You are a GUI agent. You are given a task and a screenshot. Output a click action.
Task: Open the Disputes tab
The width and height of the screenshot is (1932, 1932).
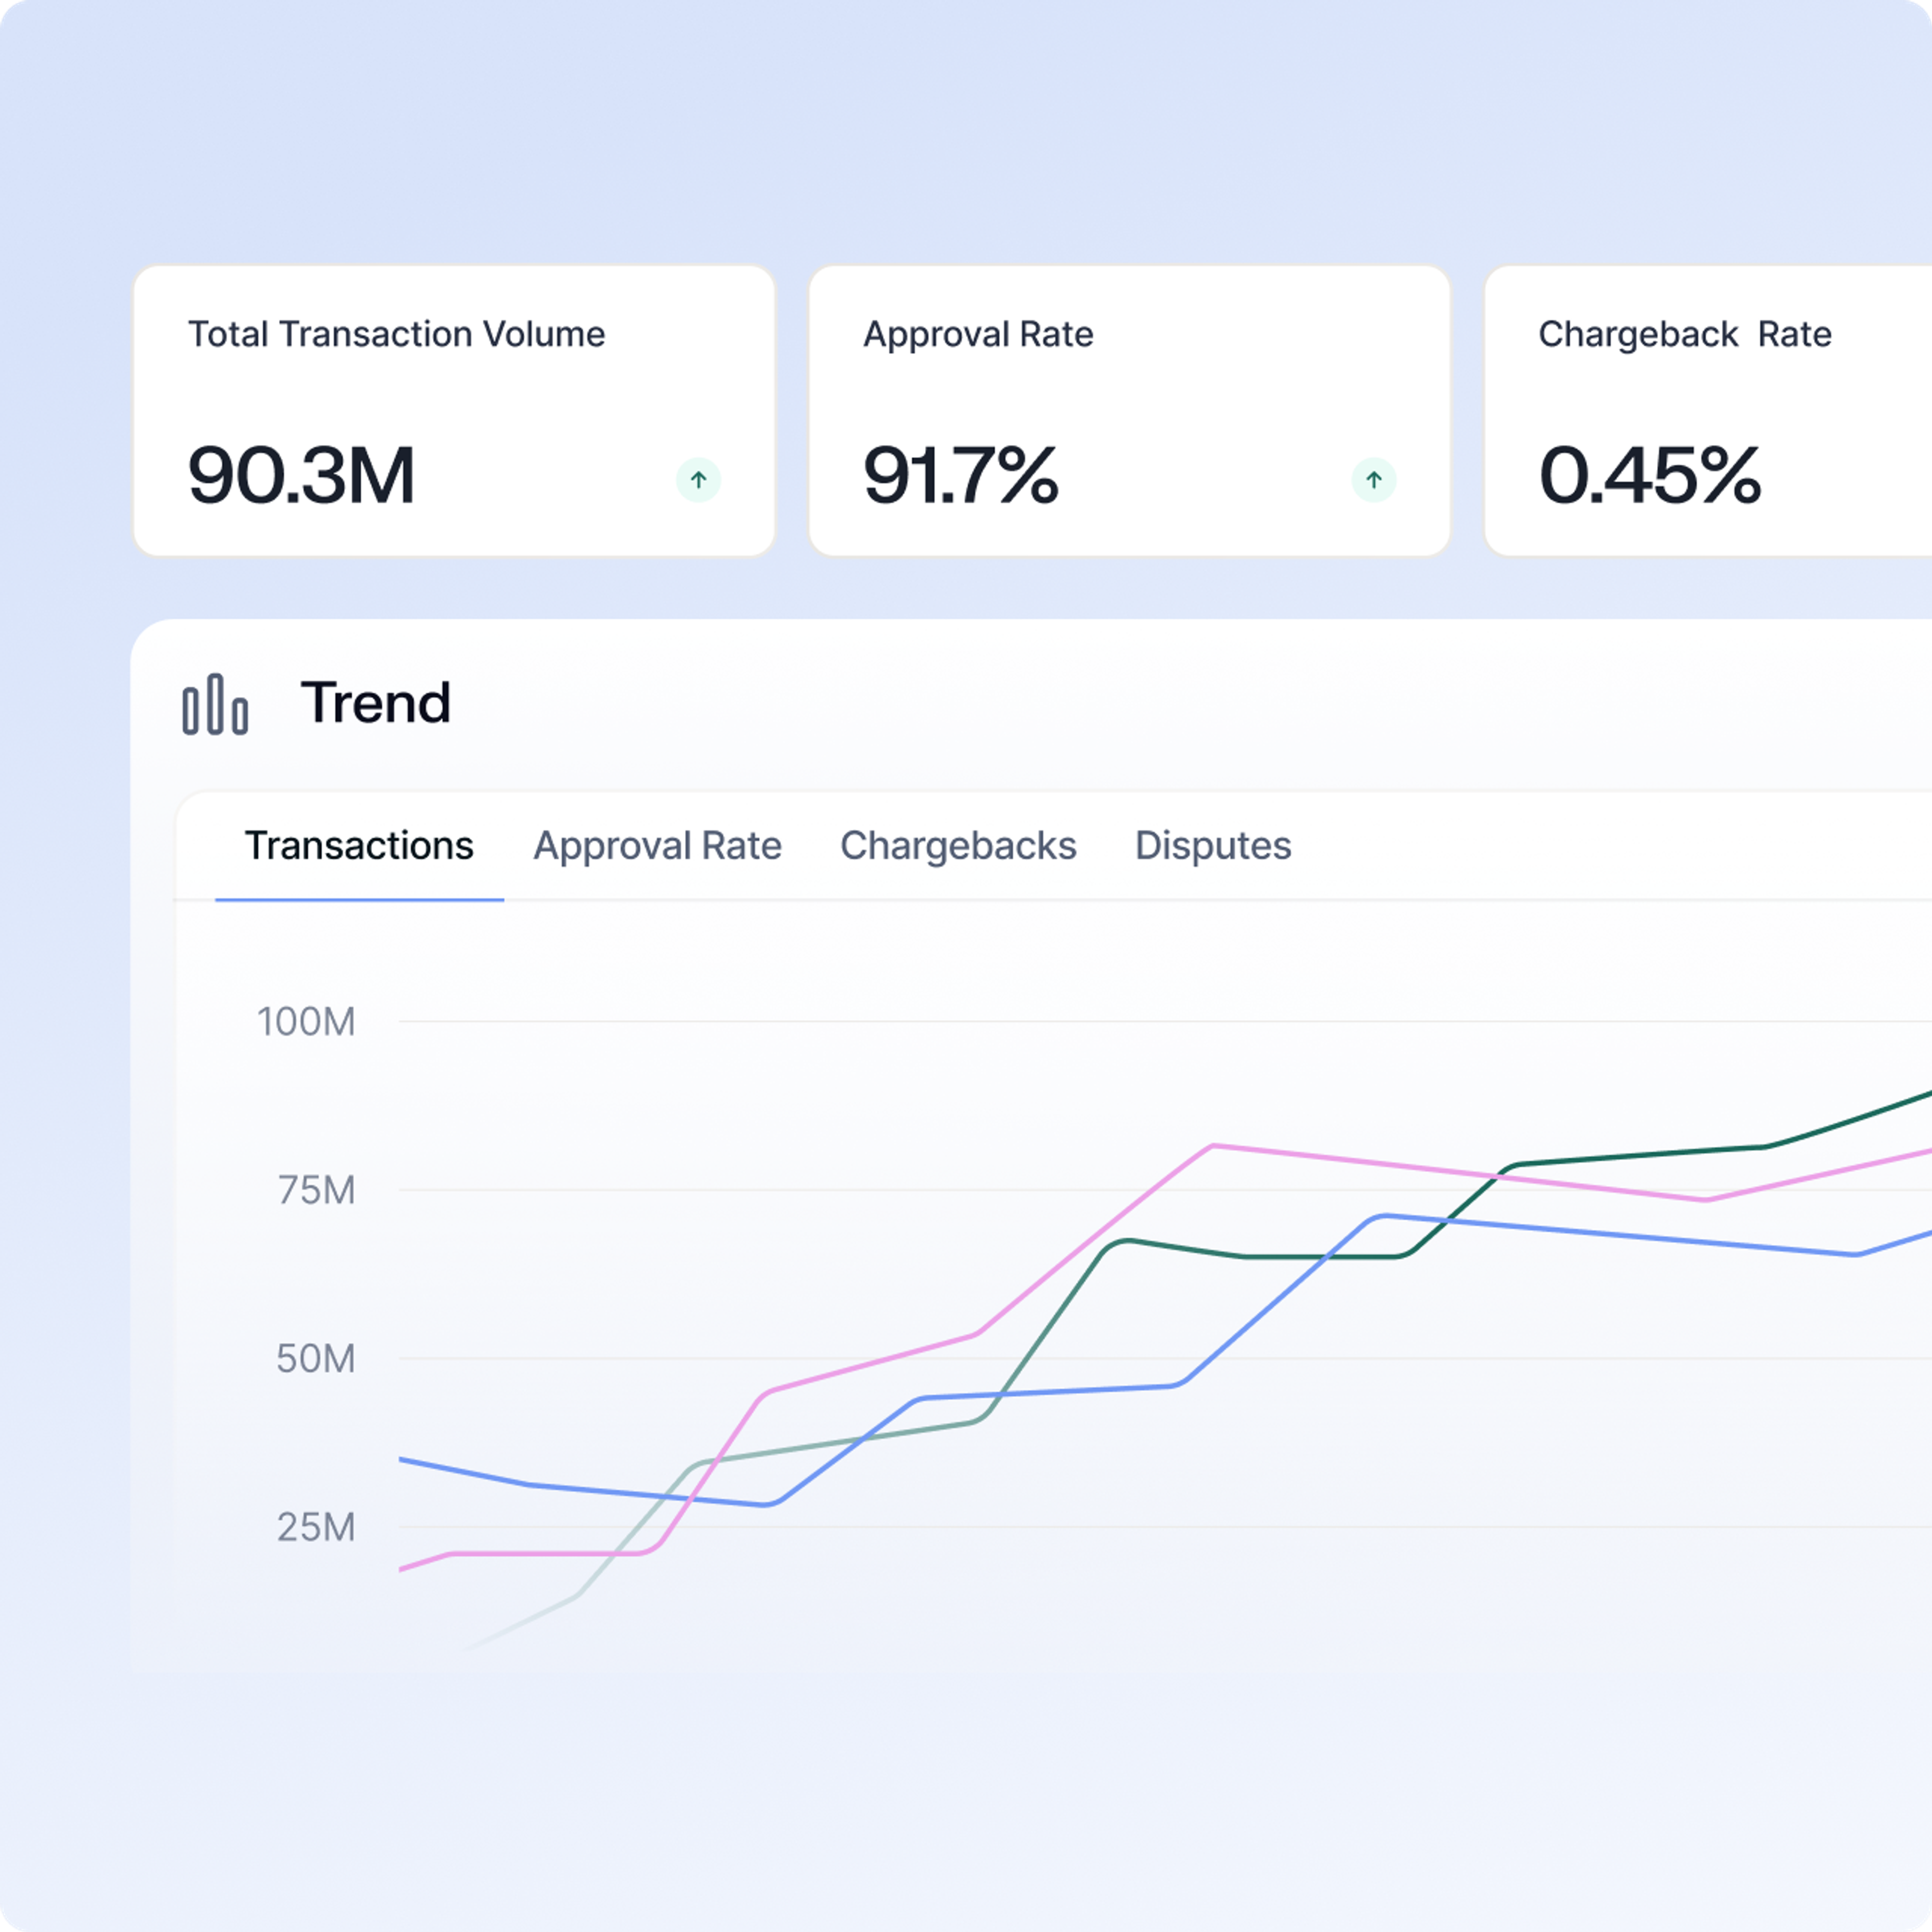[x=1213, y=846]
